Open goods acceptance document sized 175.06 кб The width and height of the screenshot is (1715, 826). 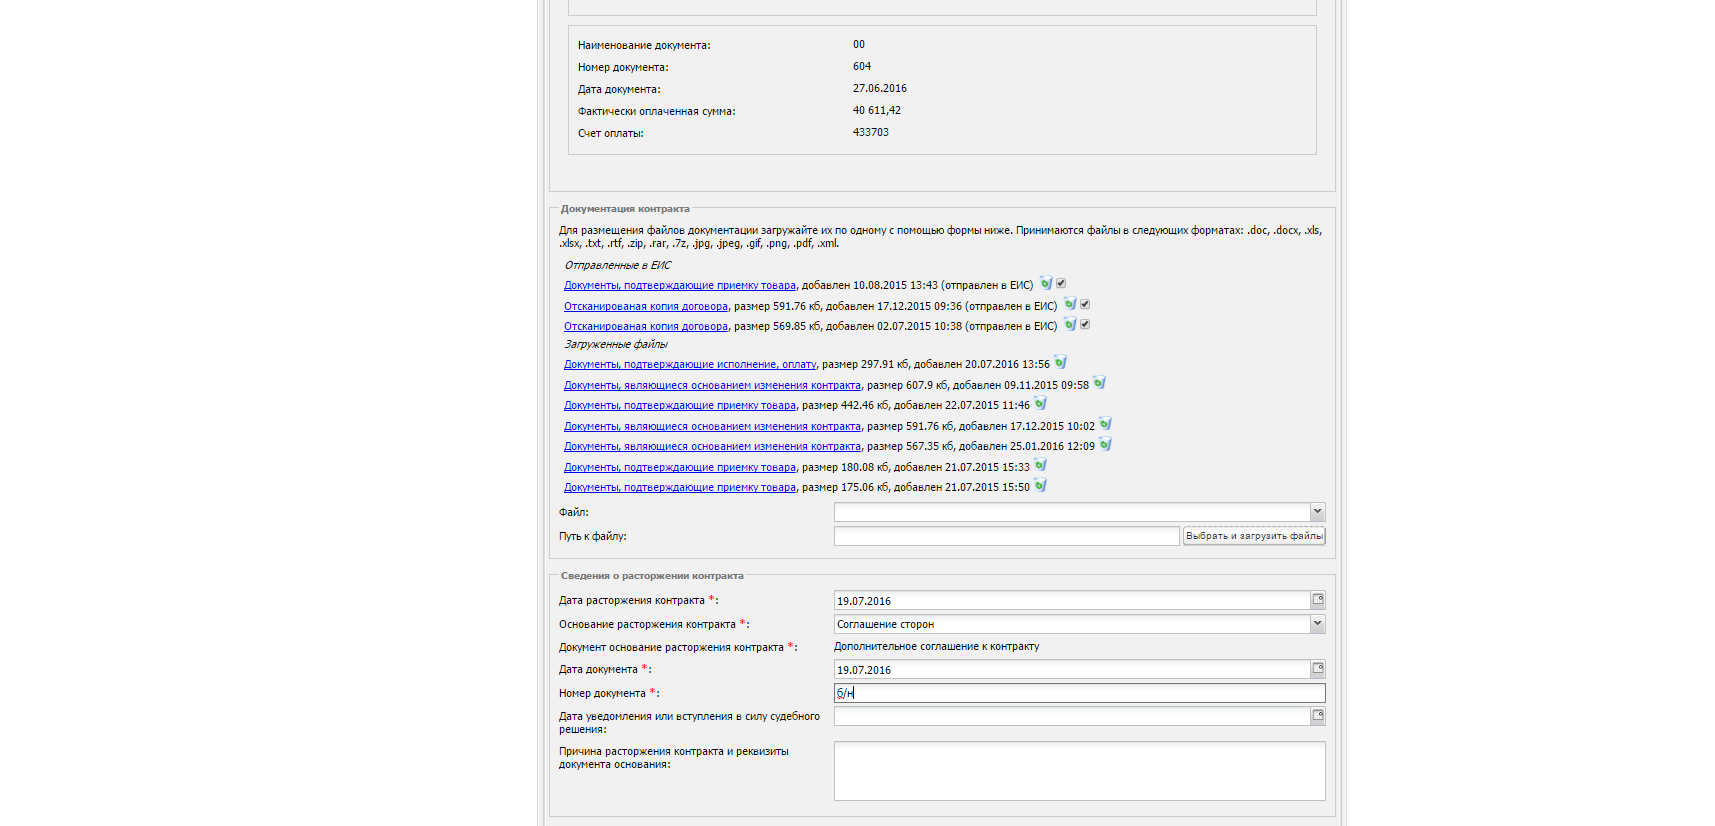point(680,488)
